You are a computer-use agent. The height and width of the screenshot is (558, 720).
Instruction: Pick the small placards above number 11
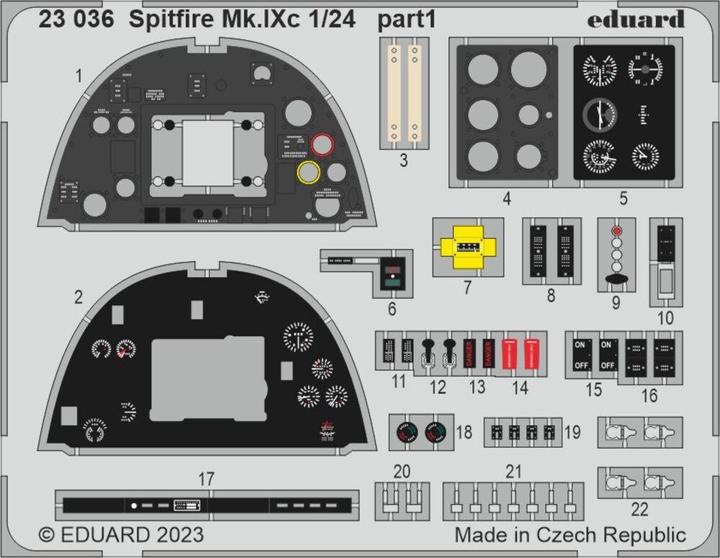398,350
